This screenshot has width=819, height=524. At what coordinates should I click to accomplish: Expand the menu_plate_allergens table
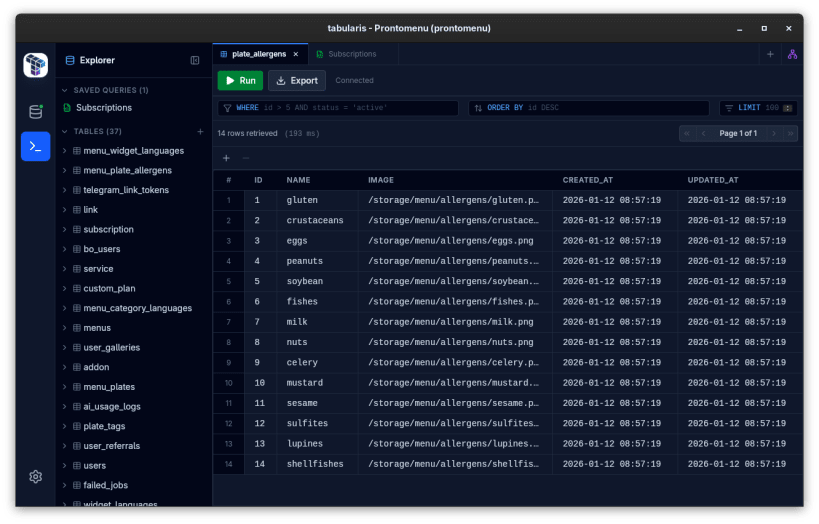pyautogui.click(x=65, y=171)
